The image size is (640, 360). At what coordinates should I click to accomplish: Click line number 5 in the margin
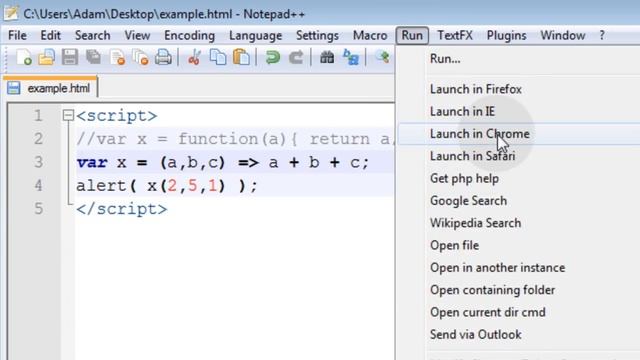38,209
